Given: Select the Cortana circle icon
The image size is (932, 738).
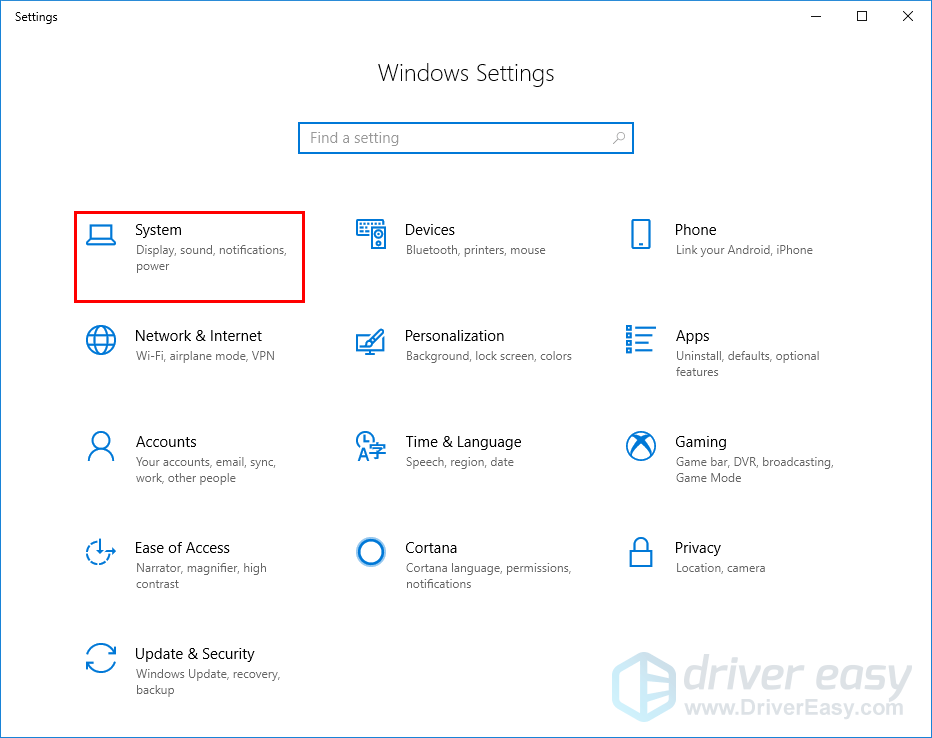Looking at the screenshot, I should coord(371,552).
